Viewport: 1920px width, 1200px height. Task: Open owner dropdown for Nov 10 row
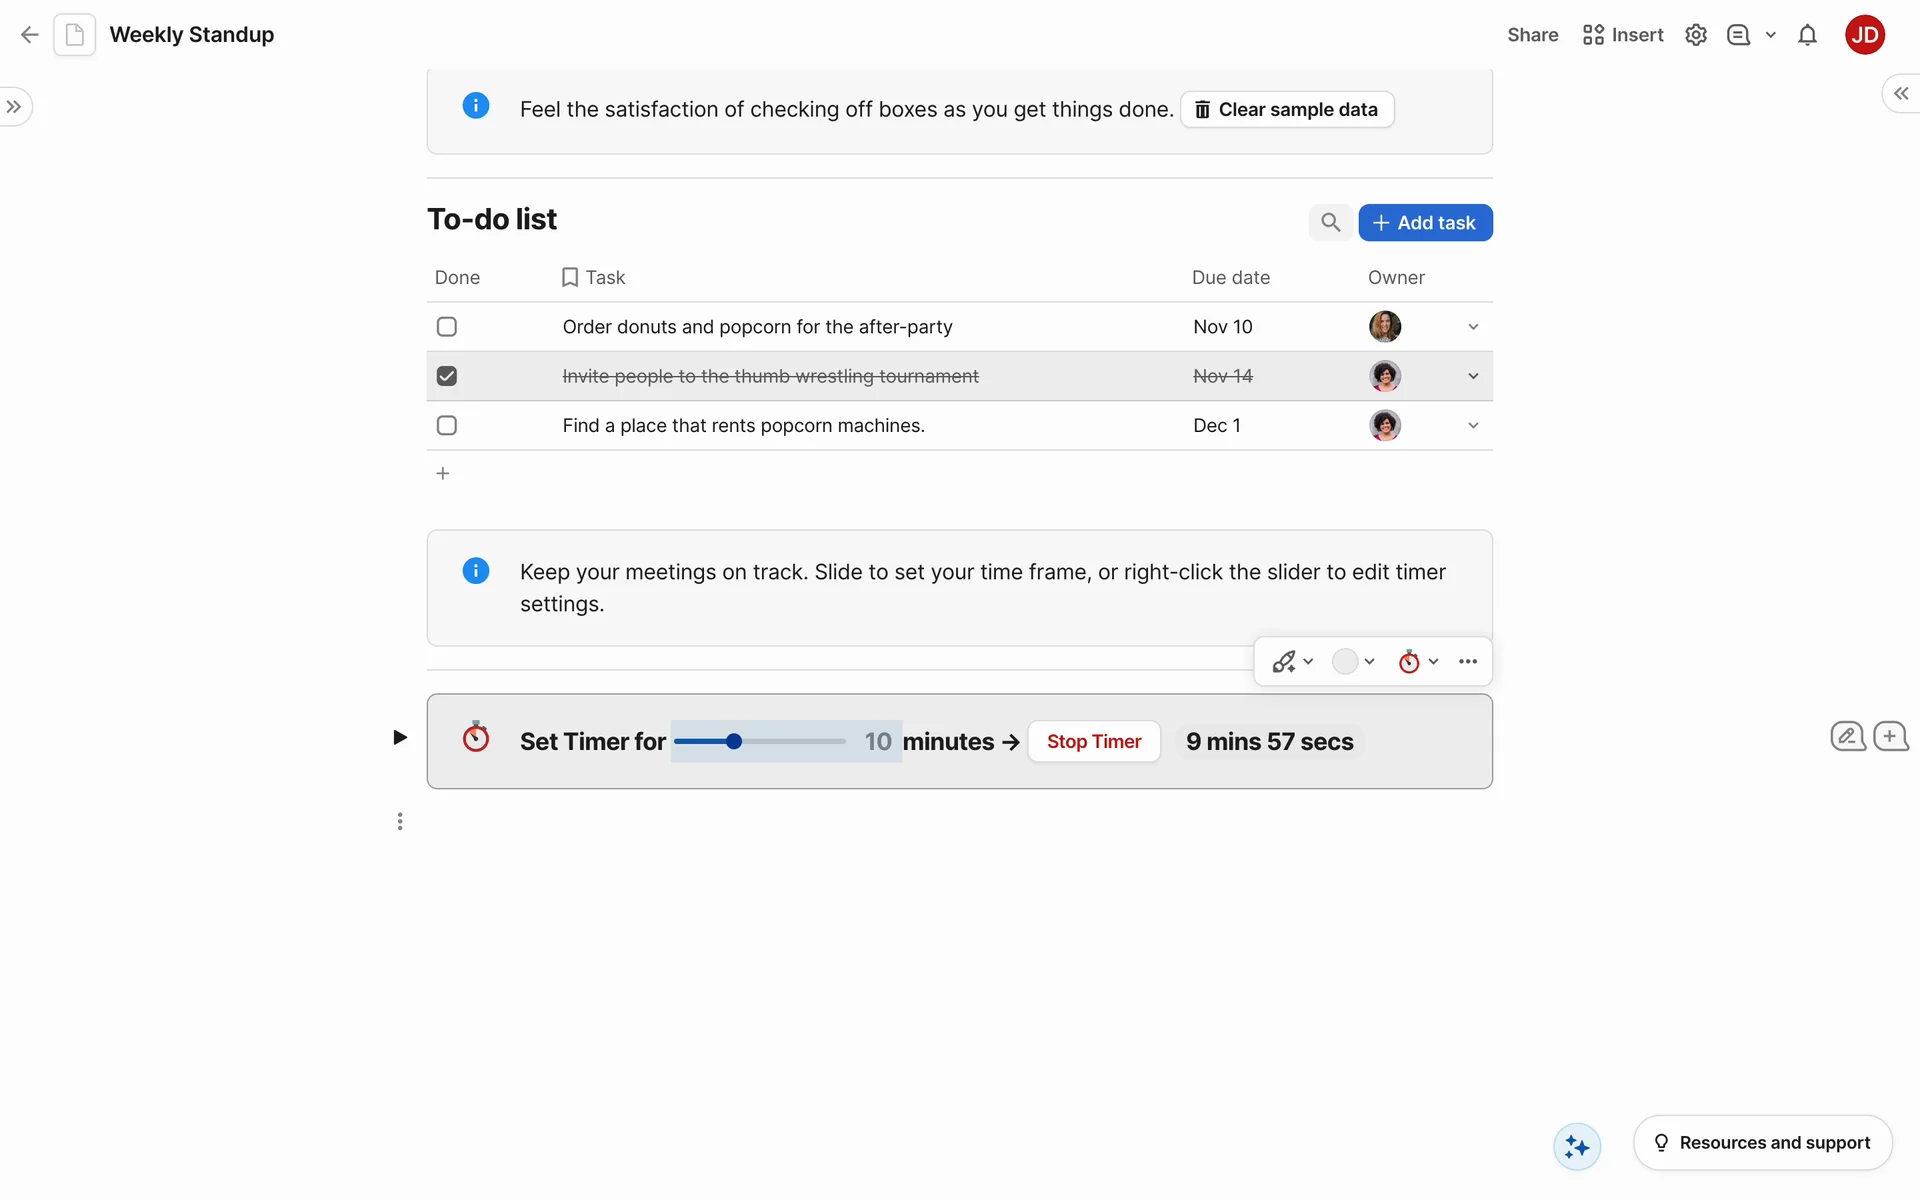(x=1473, y=327)
